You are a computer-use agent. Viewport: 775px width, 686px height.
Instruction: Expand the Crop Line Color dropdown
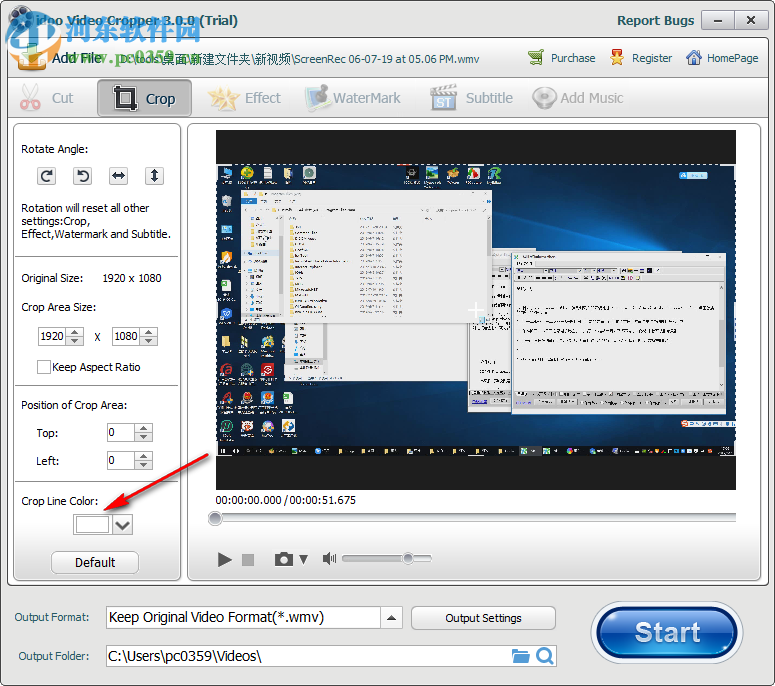[x=122, y=524]
